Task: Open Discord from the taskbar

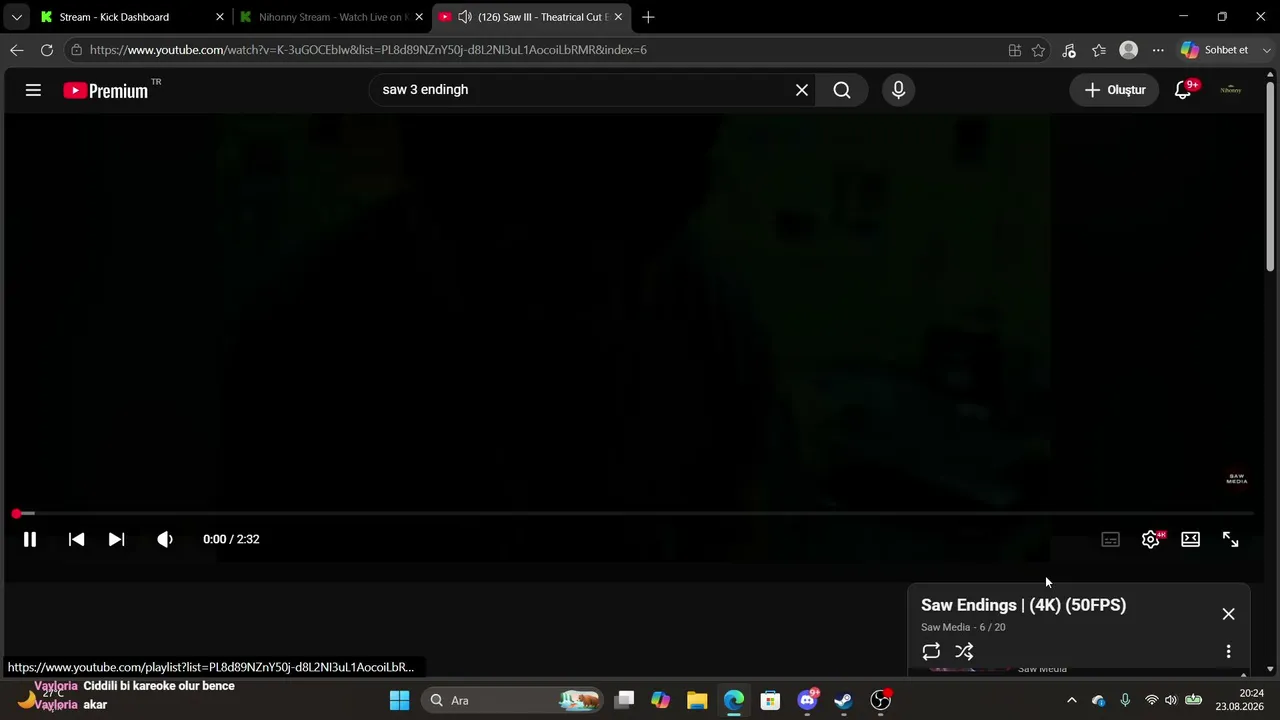Action: click(807, 700)
